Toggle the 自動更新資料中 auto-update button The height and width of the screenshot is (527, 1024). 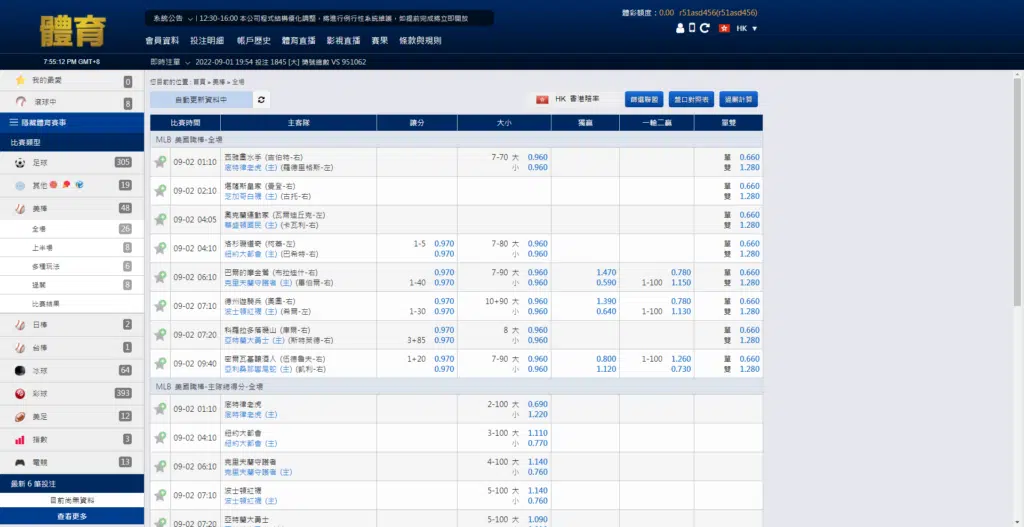200,100
